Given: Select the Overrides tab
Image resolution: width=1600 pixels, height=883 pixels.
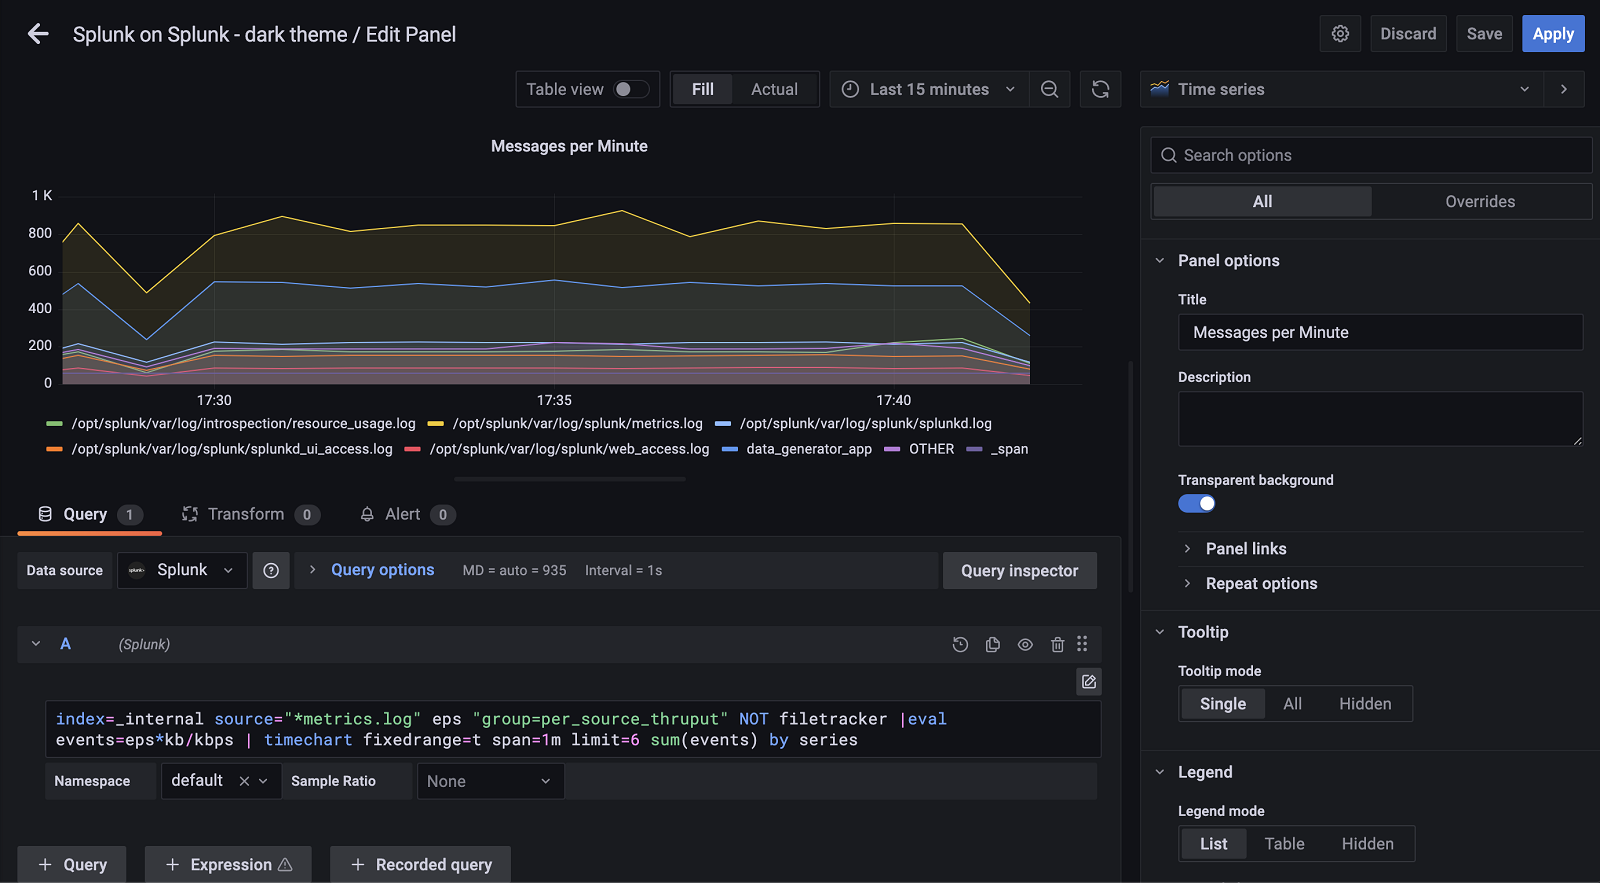Looking at the screenshot, I should [1480, 202].
